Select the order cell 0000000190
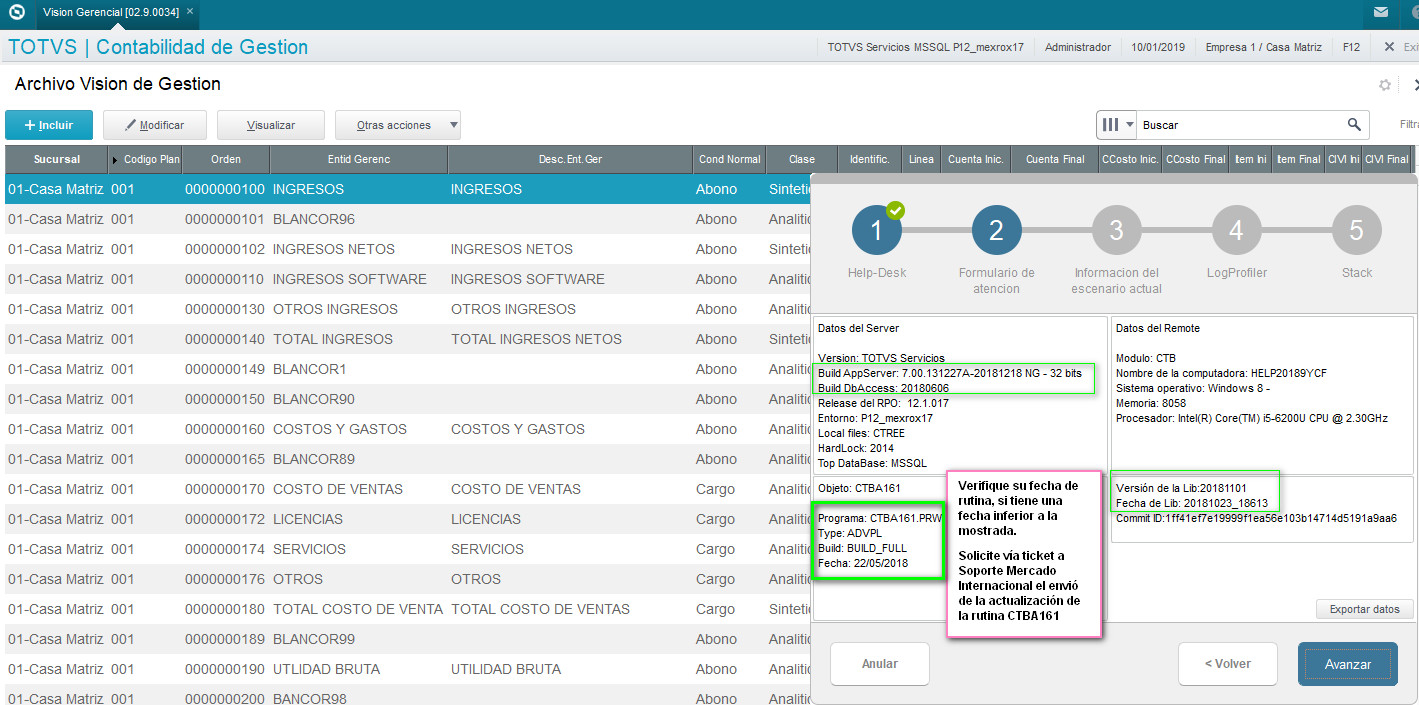Image resolution: width=1419 pixels, height=705 pixels. point(226,669)
